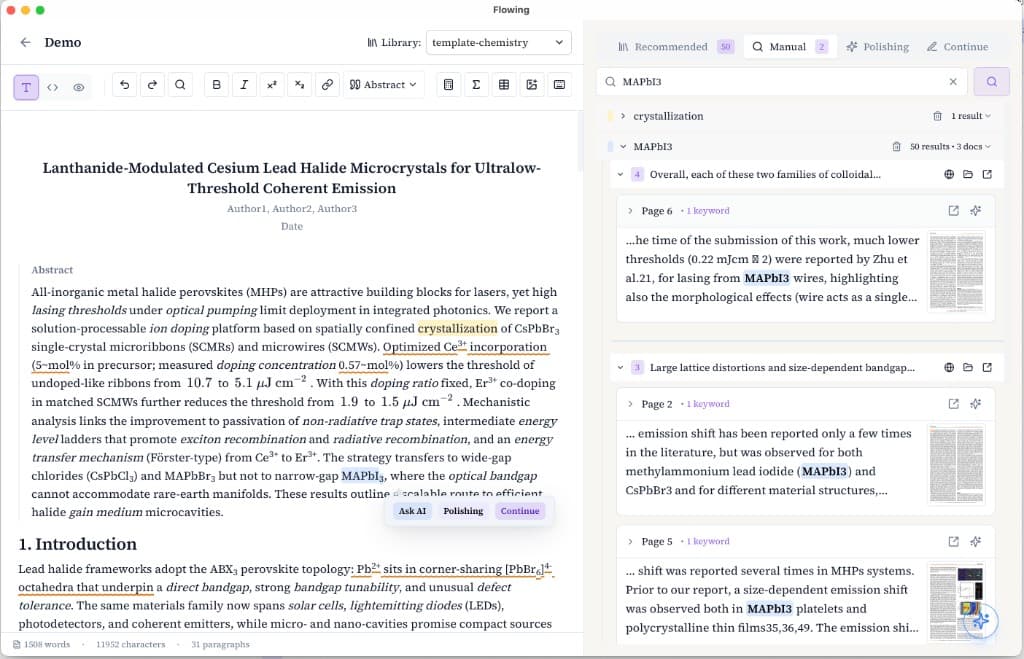Open Page 5 result in new window

pyautogui.click(x=953, y=541)
